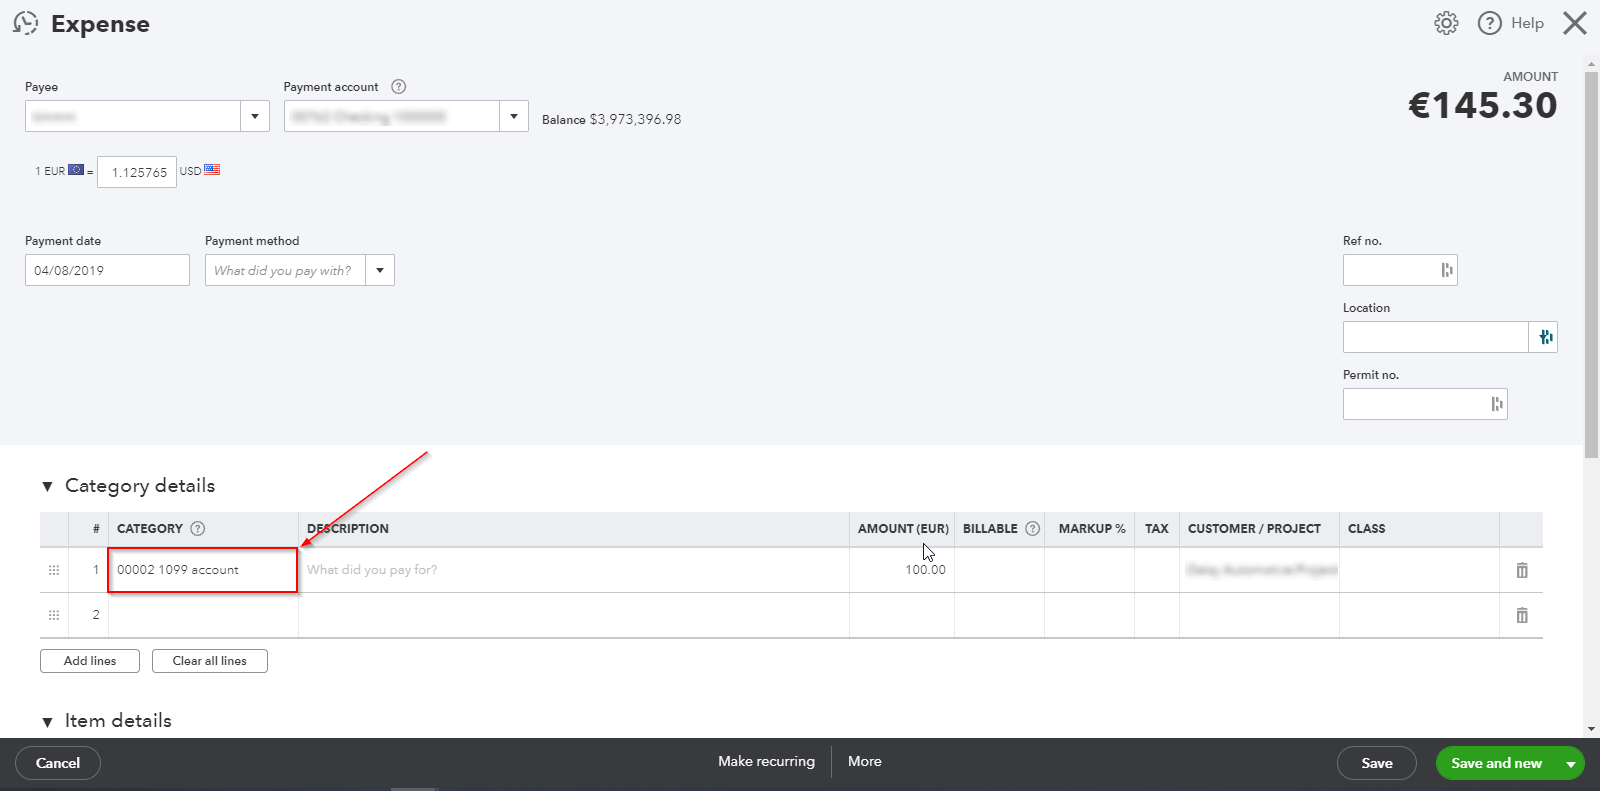The width and height of the screenshot is (1600, 791).
Task: Click the Location input field
Action: [x=1436, y=337]
